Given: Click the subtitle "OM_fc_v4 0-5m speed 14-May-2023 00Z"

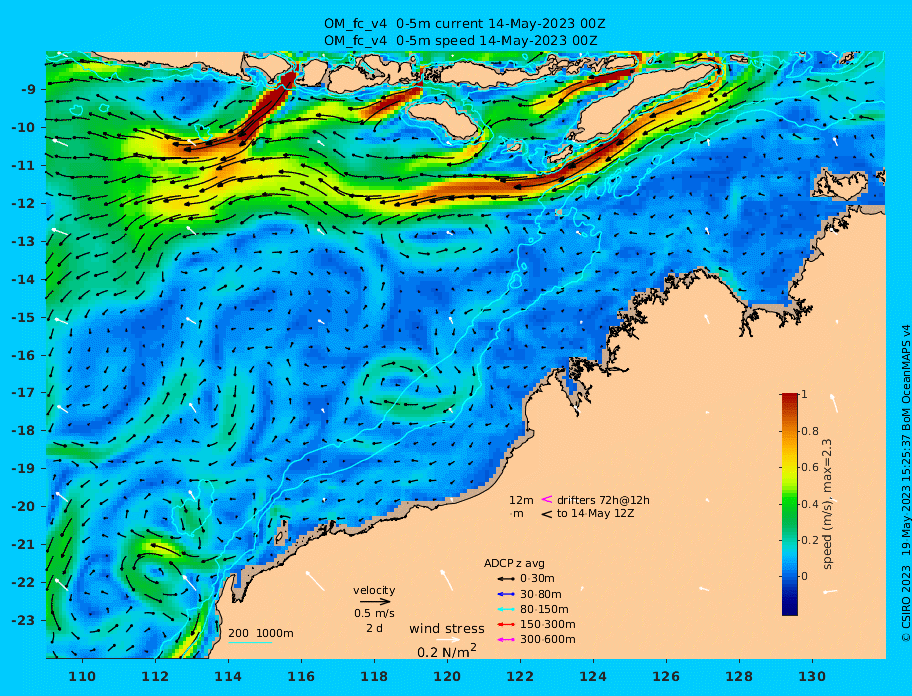Looking at the screenshot, I should (461, 41).
